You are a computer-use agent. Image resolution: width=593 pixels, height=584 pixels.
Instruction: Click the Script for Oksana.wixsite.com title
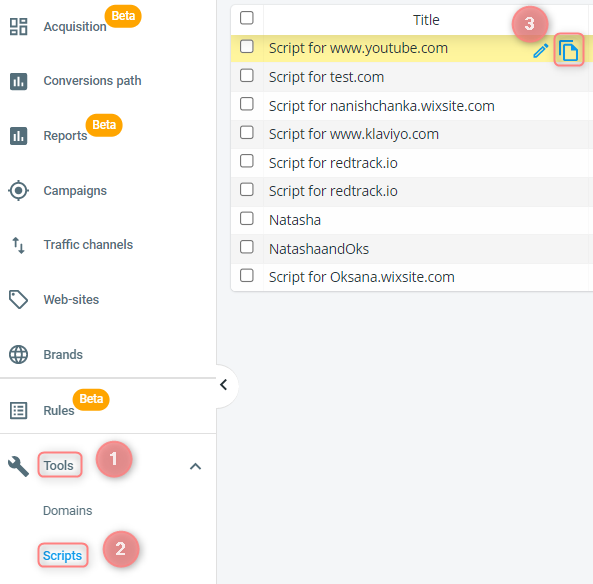pyautogui.click(x=362, y=277)
